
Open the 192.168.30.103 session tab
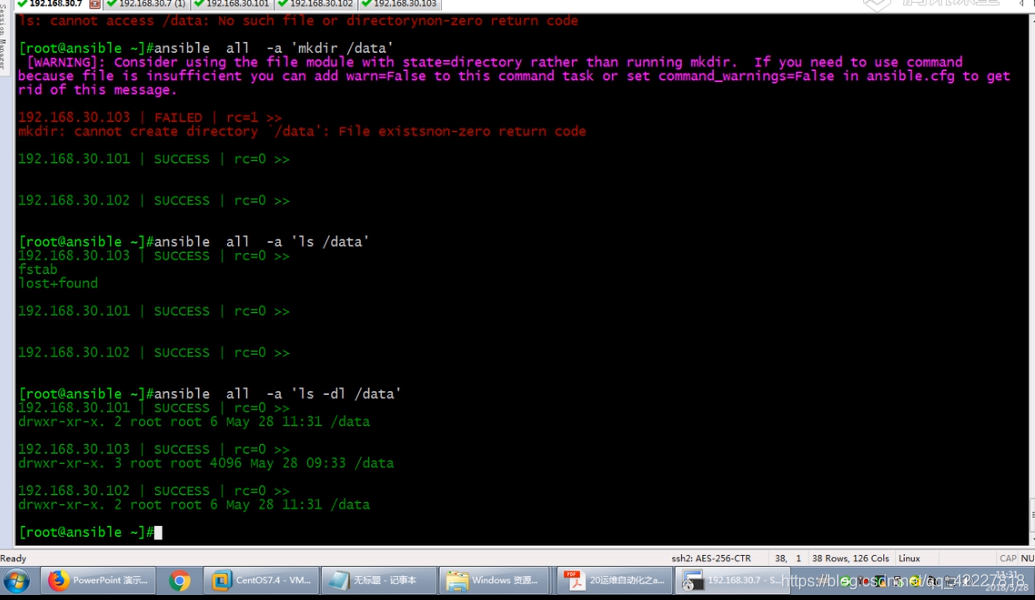click(399, 4)
